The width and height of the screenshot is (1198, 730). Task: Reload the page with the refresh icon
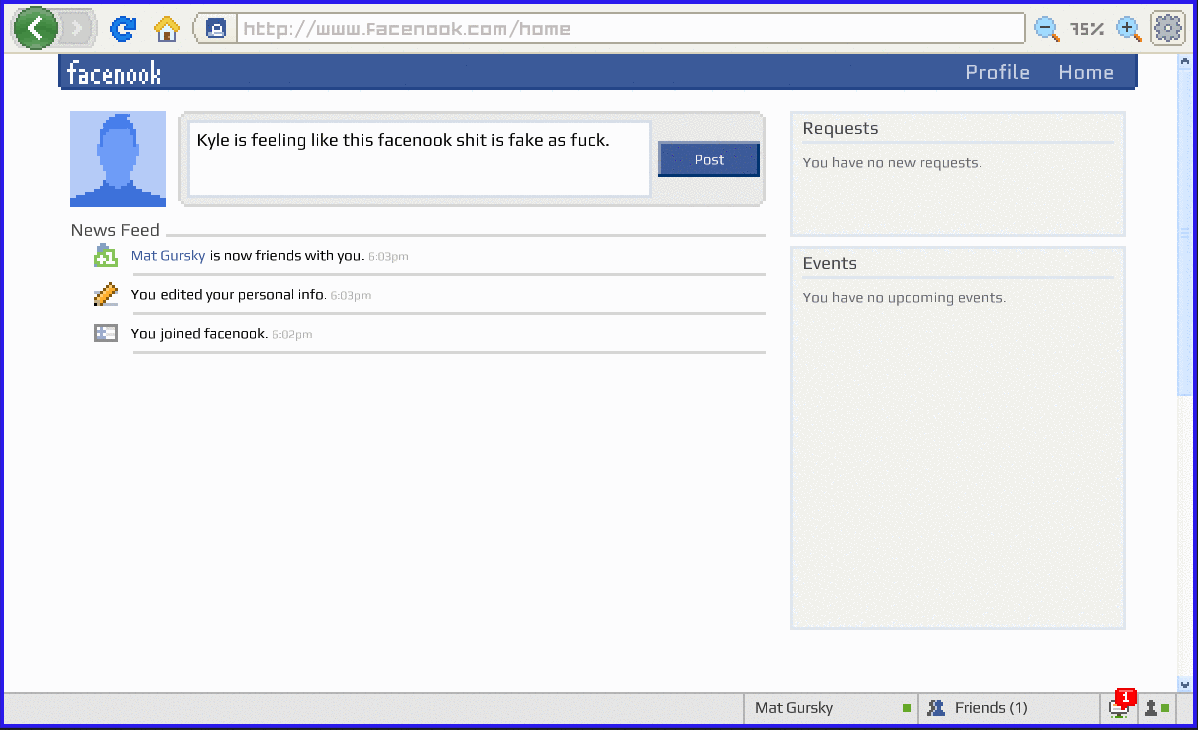click(123, 29)
